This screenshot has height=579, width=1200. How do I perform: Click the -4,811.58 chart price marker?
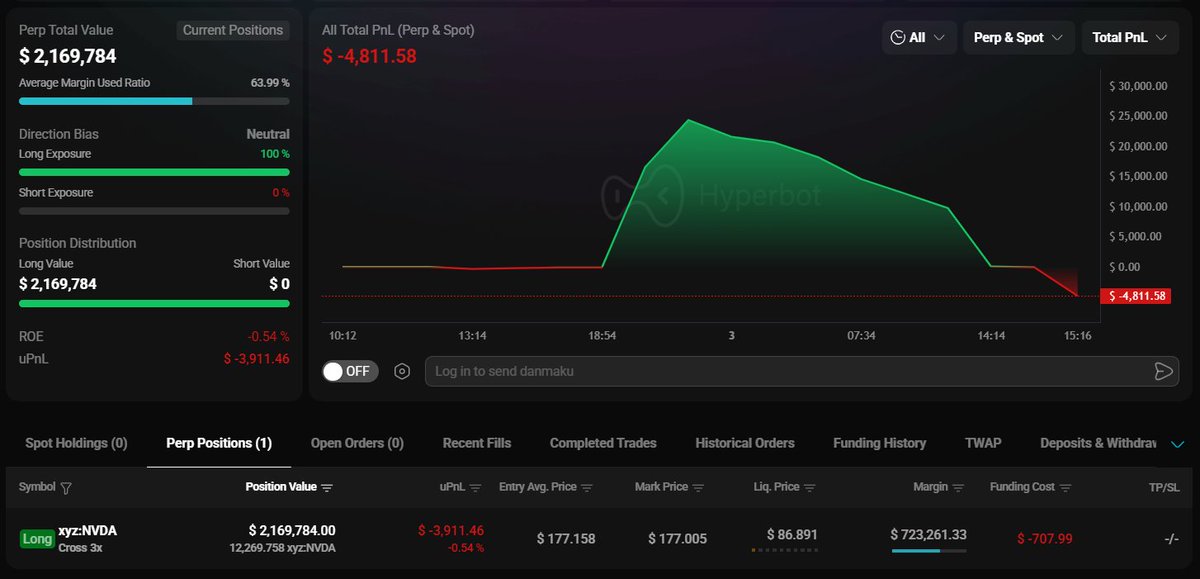click(x=1134, y=296)
